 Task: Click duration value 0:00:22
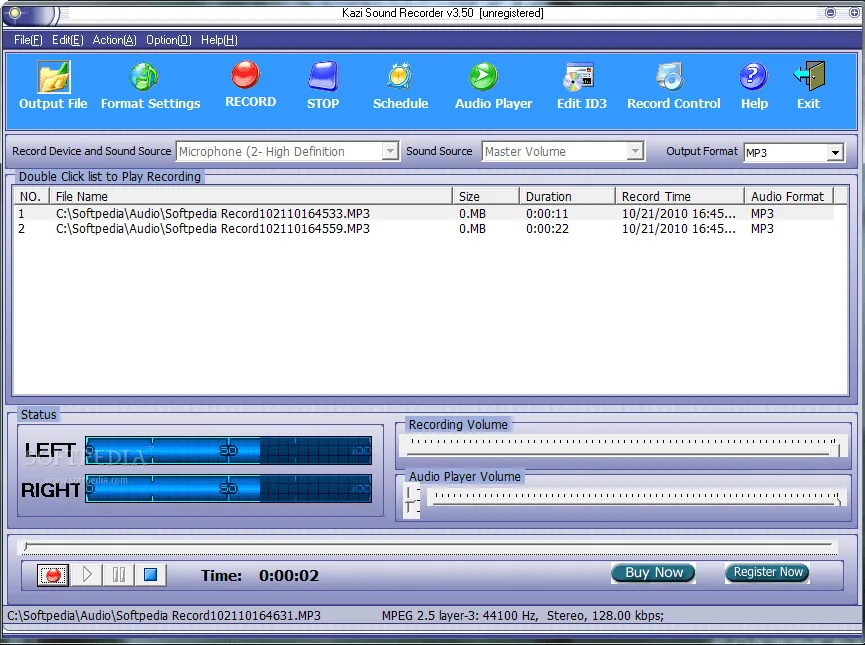pos(547,229)
